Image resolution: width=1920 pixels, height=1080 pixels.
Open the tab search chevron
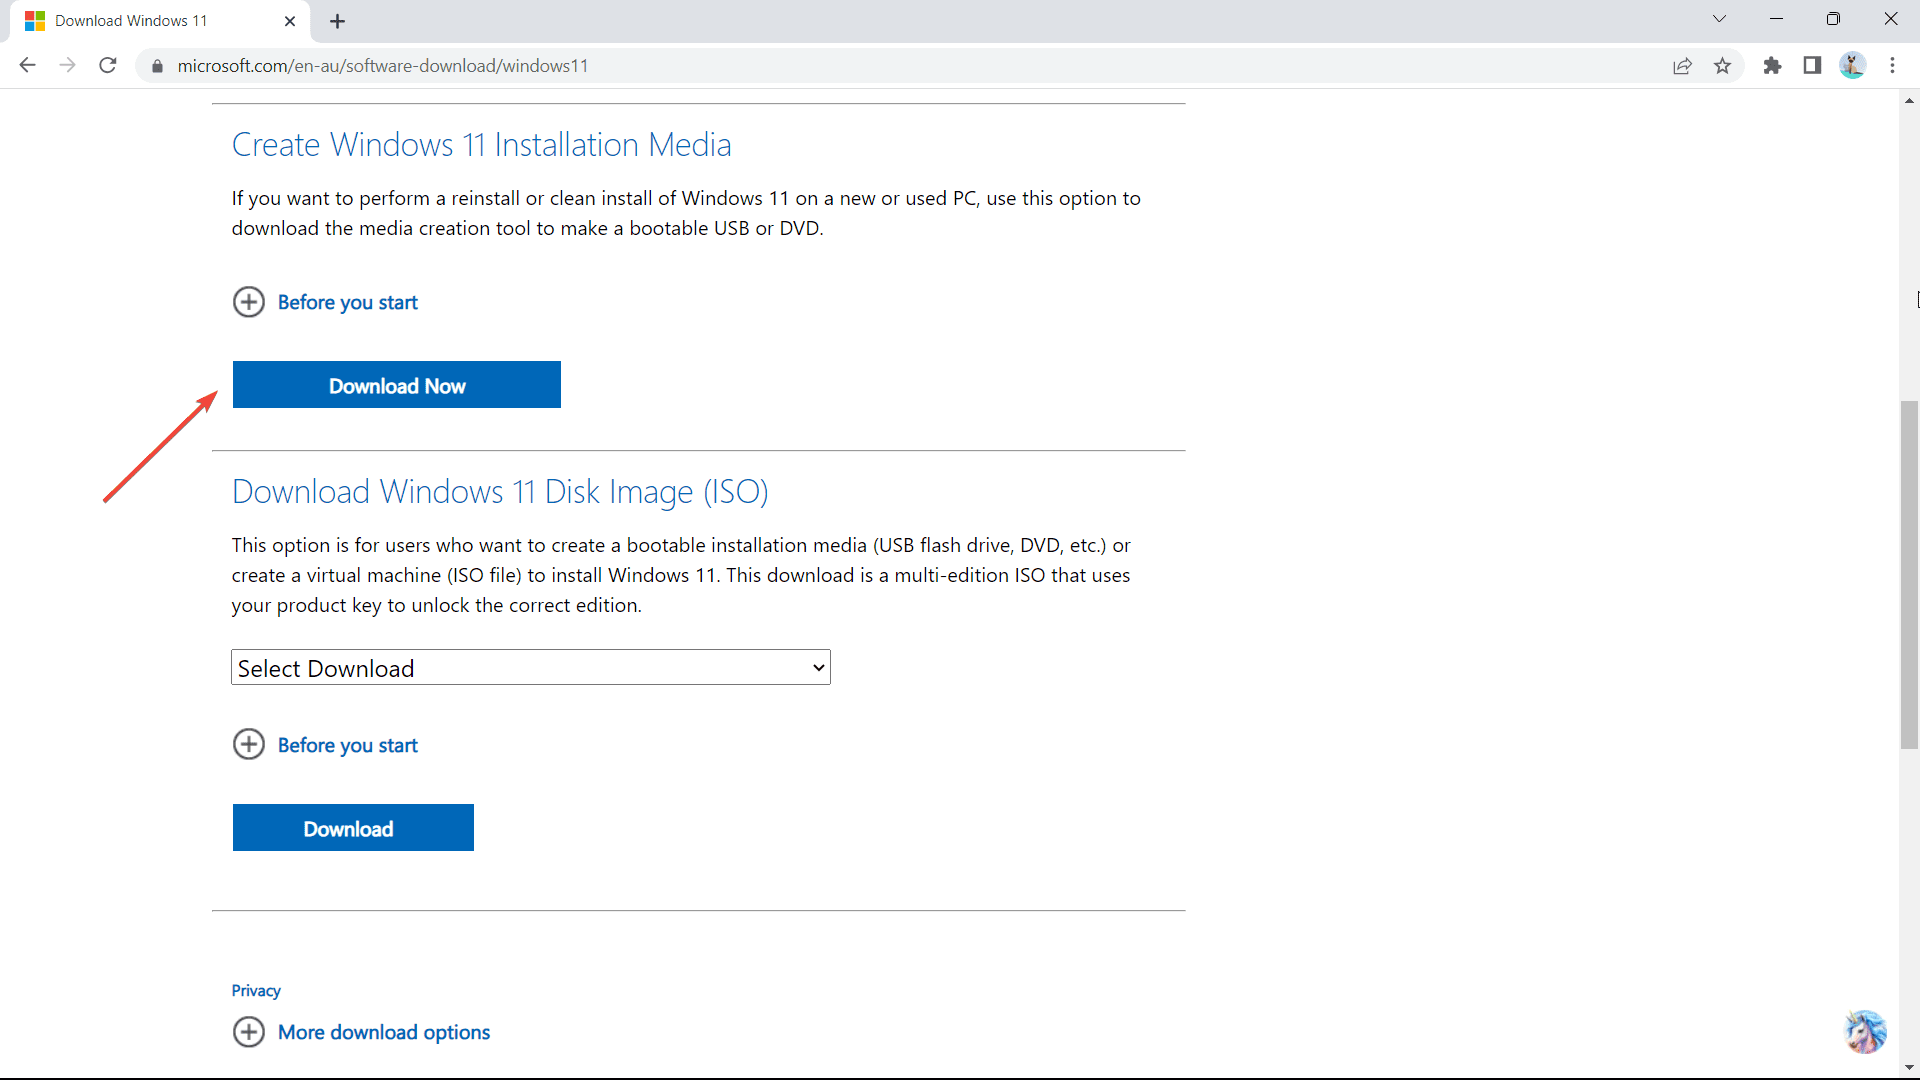(x=1719, y=19)
